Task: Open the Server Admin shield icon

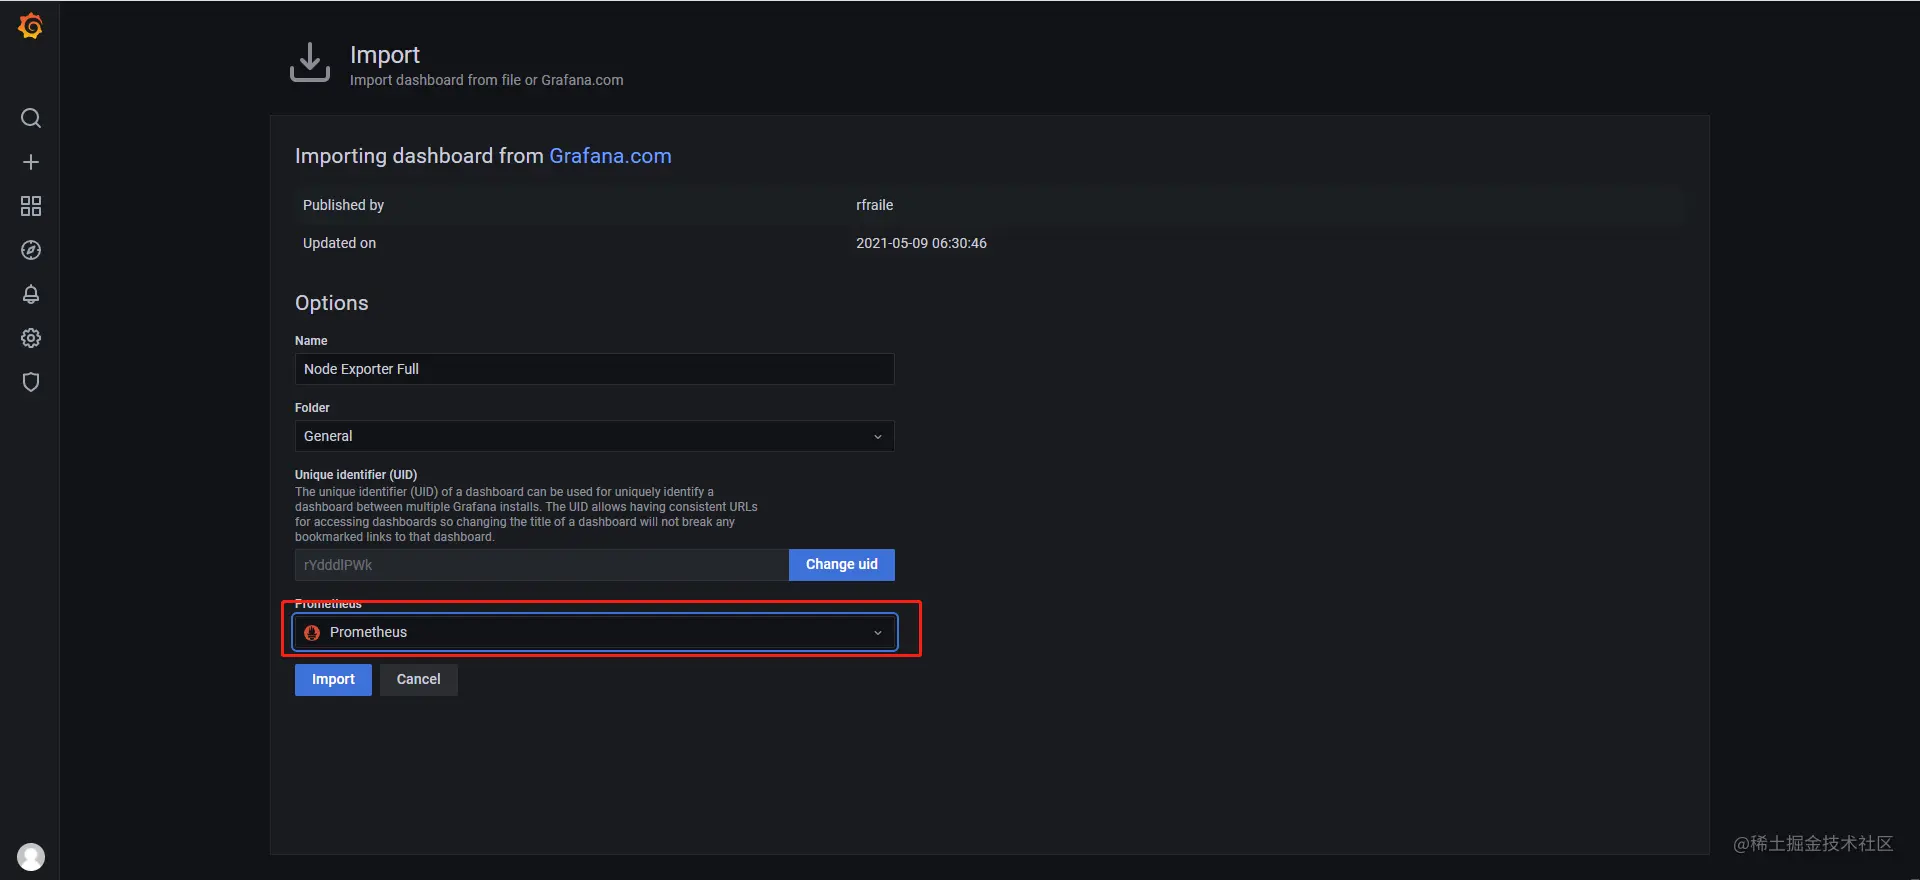Action: (x=31, y=382)
